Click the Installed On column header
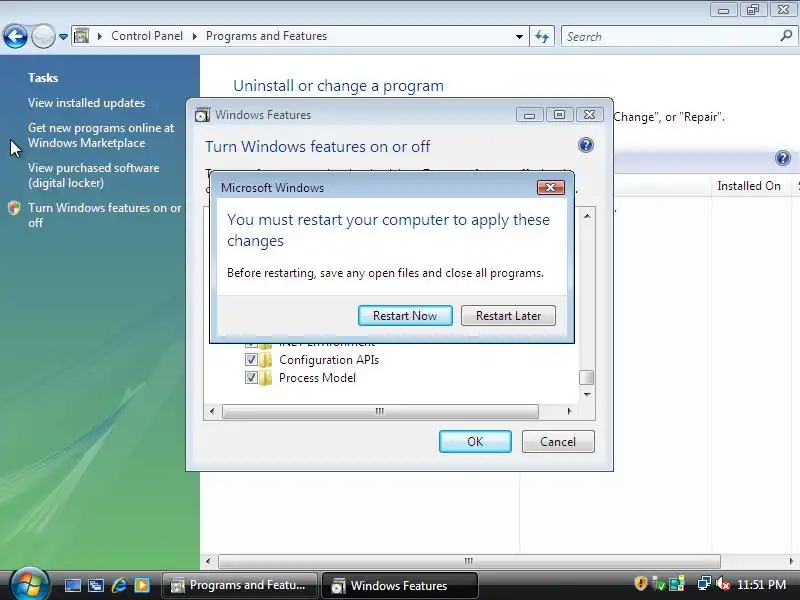Image resolution: width=800 pixels, height=600 pixels. (749, 186)
